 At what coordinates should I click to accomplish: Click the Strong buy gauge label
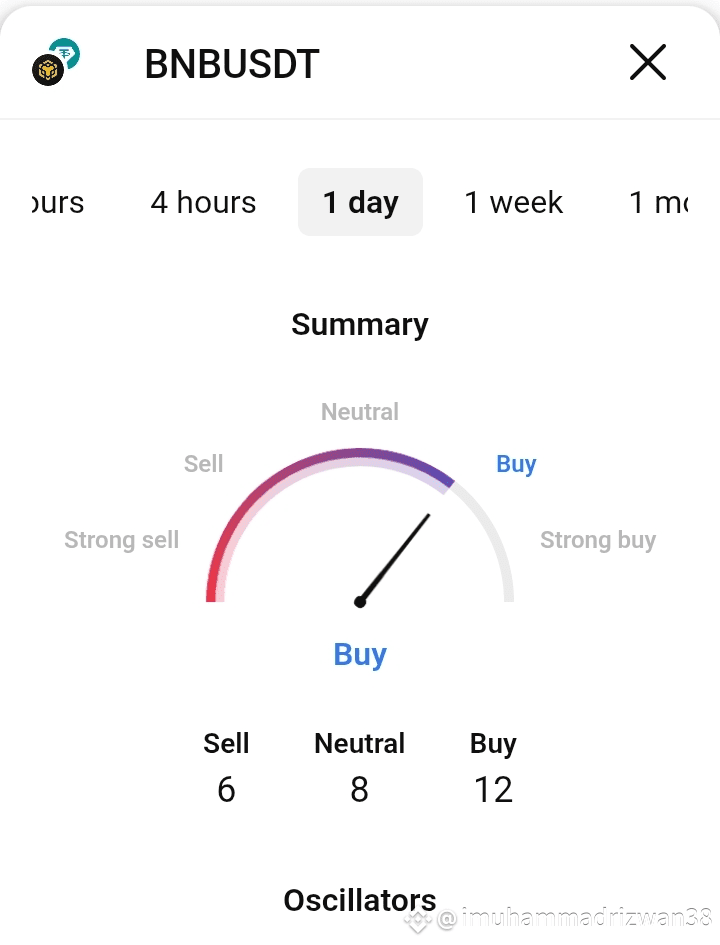point(598,540)
